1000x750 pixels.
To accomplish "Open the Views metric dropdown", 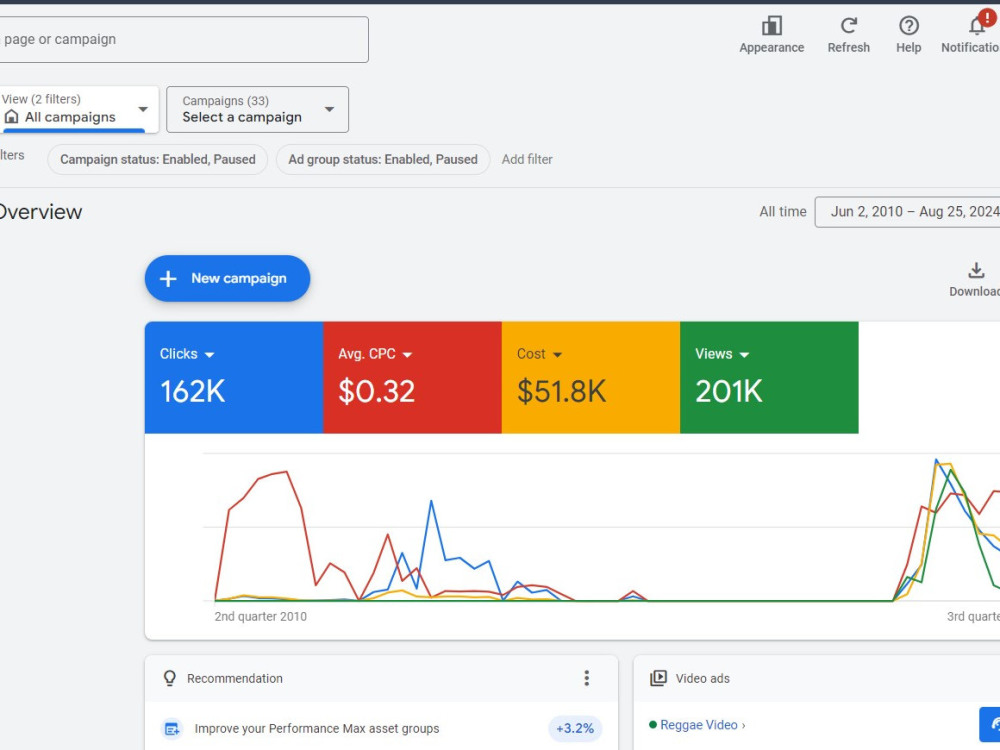I will tap(744, 355).
